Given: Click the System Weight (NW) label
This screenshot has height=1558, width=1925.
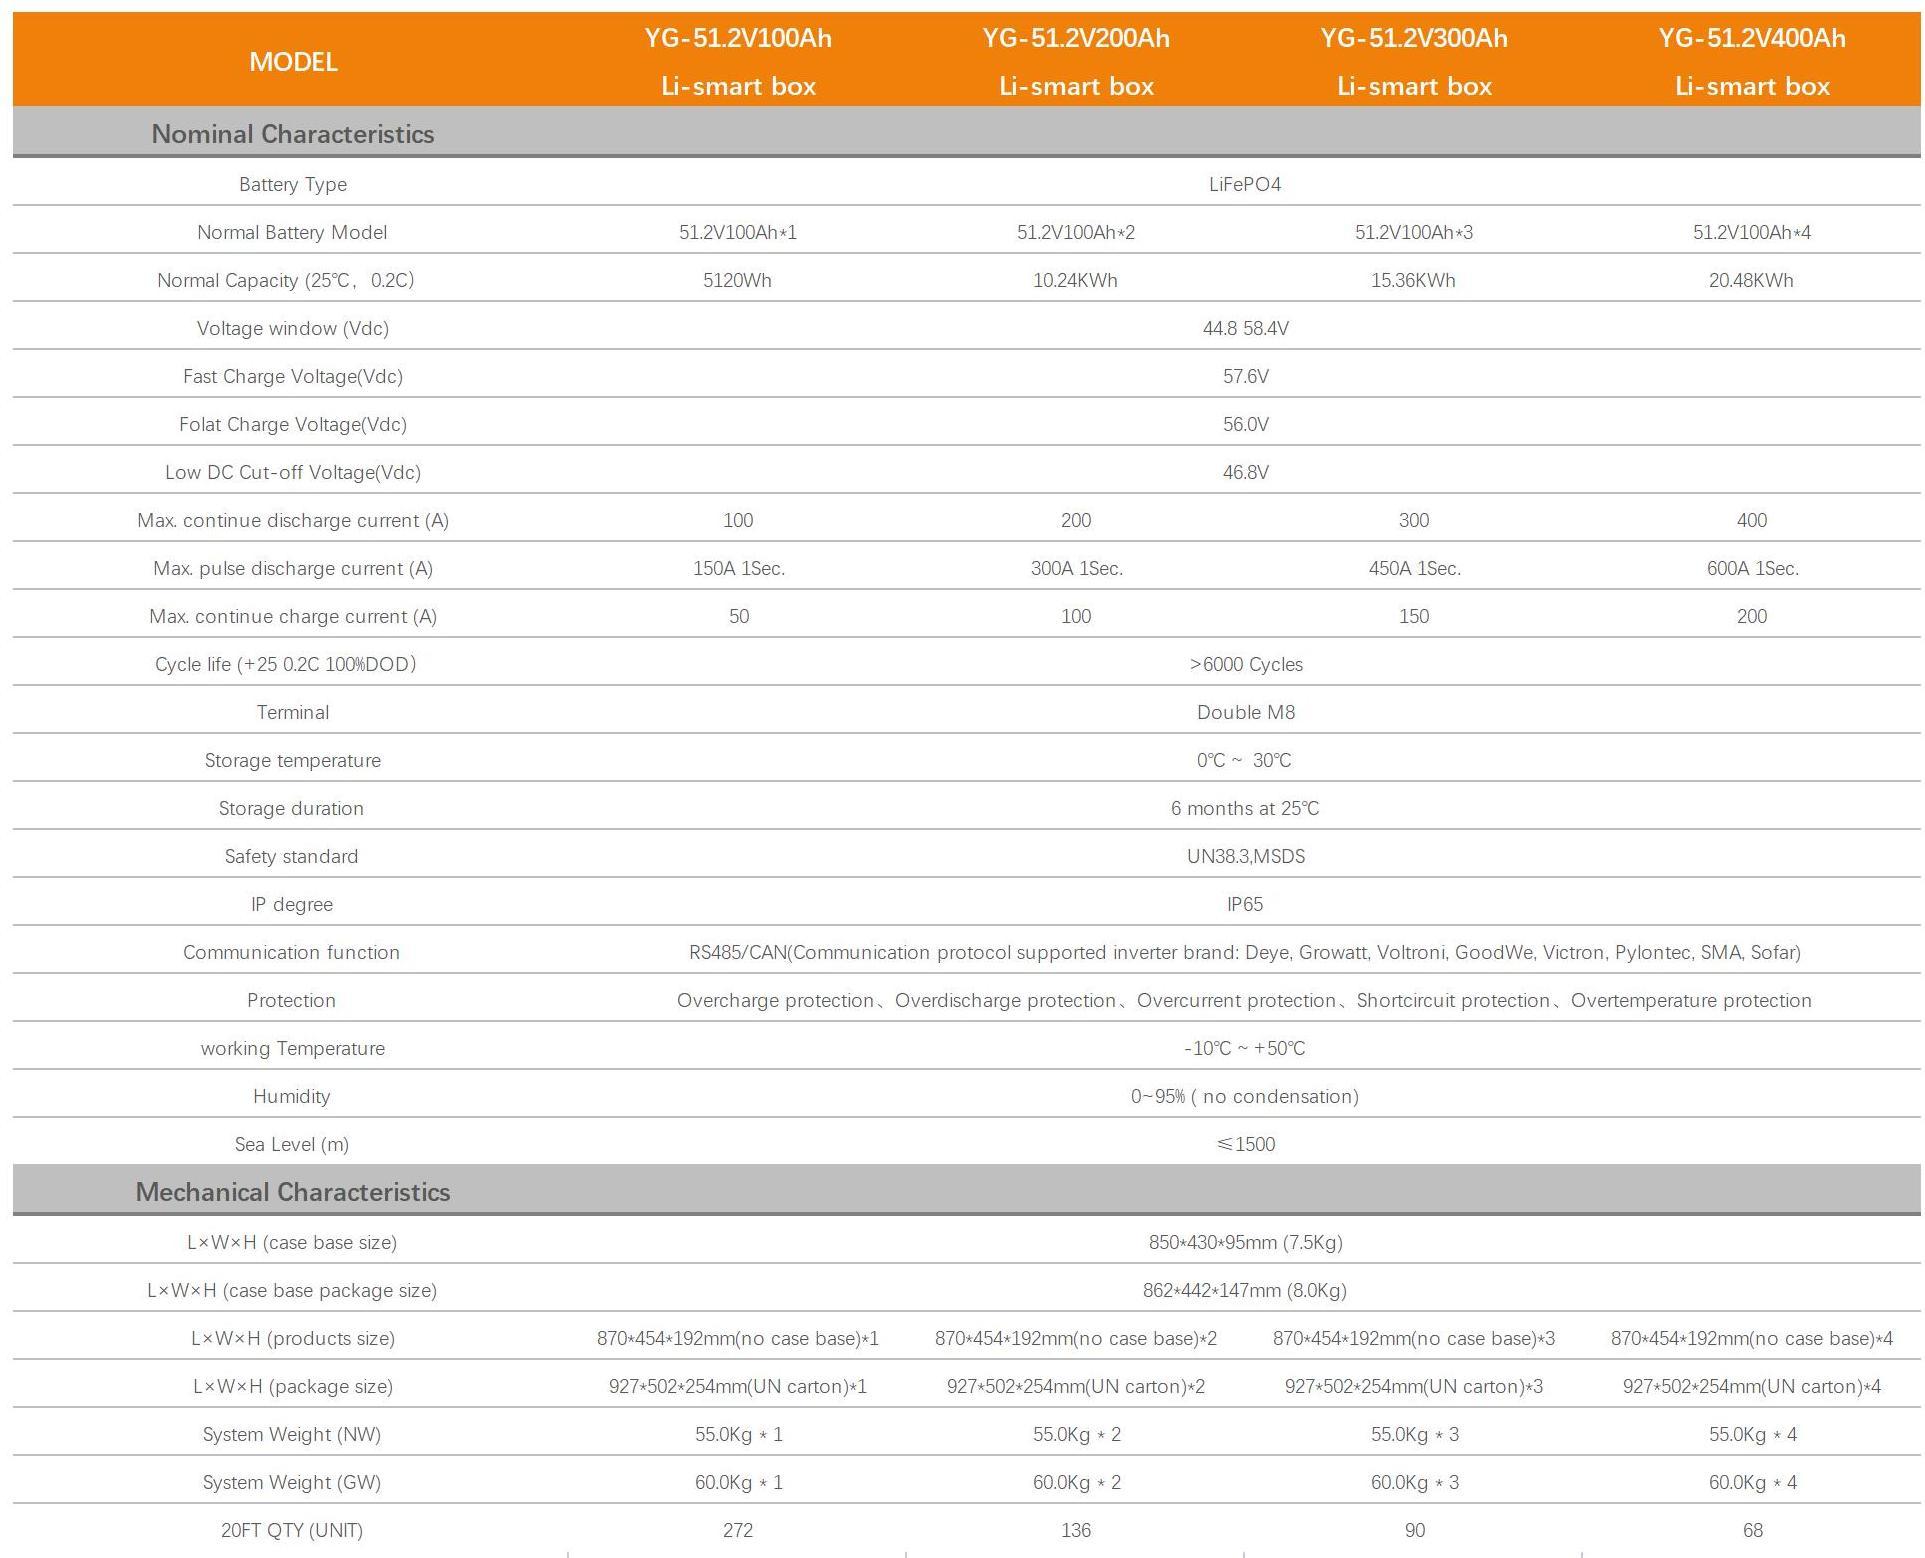Looking at the screenshot, I should click(292, 1434).
